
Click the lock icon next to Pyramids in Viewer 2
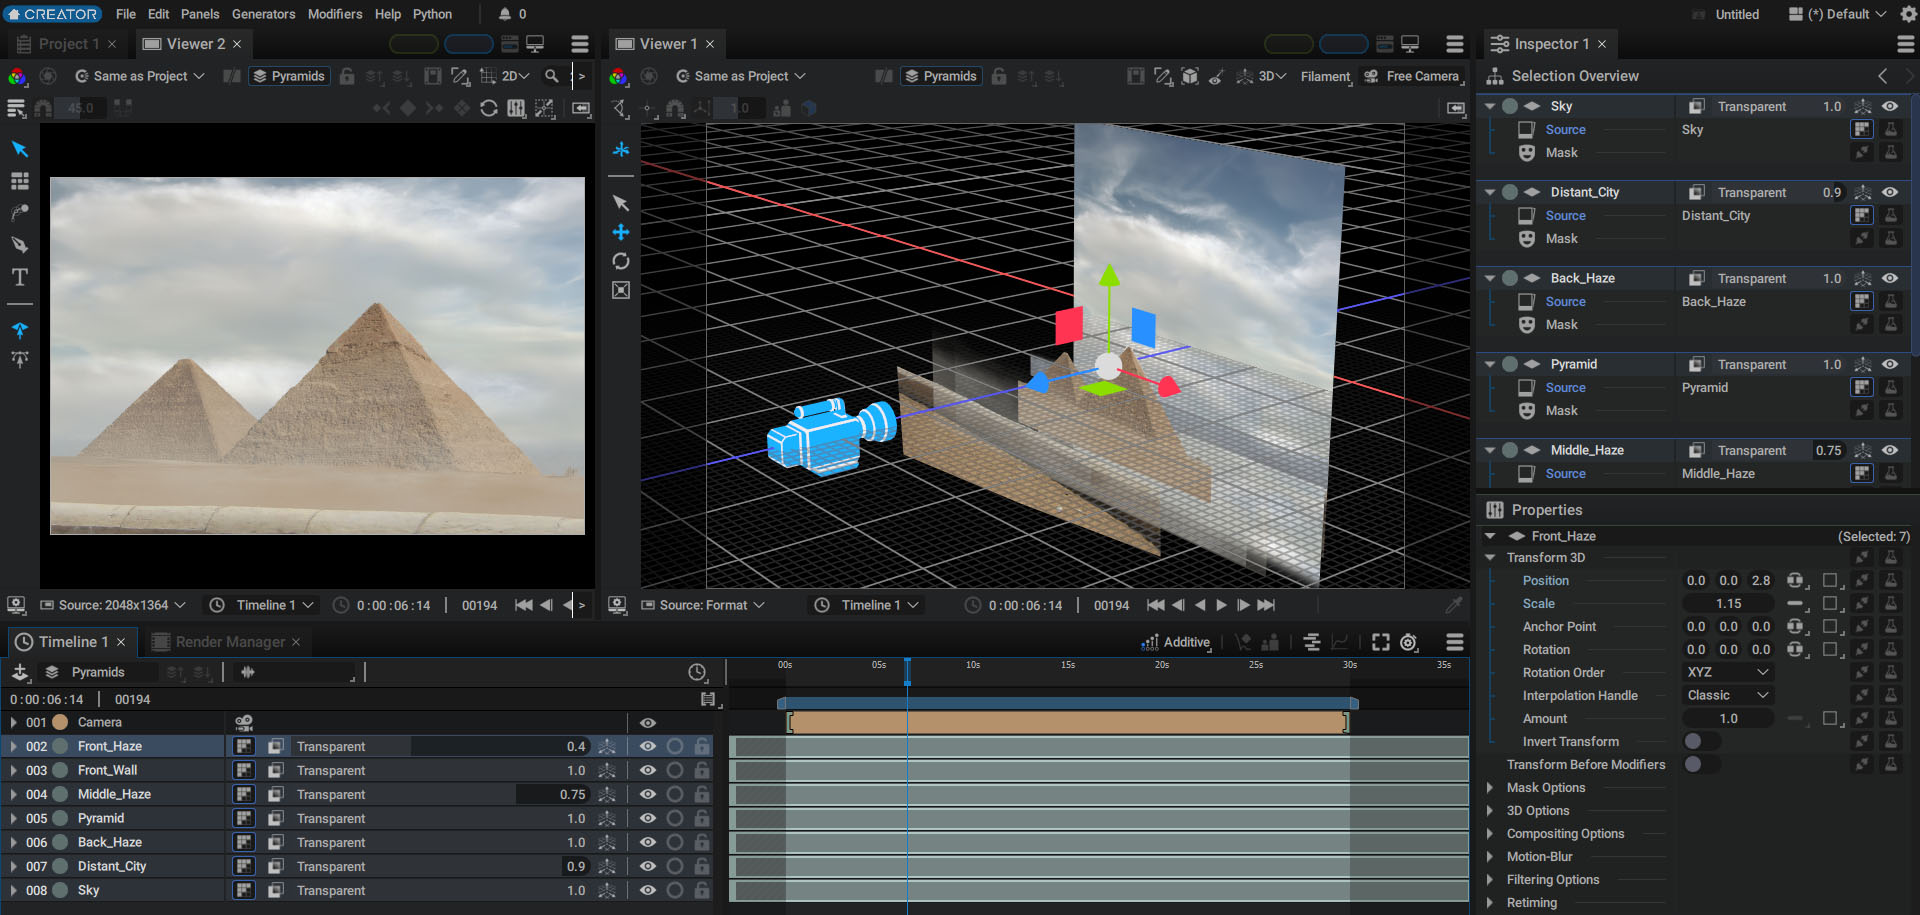347,76
